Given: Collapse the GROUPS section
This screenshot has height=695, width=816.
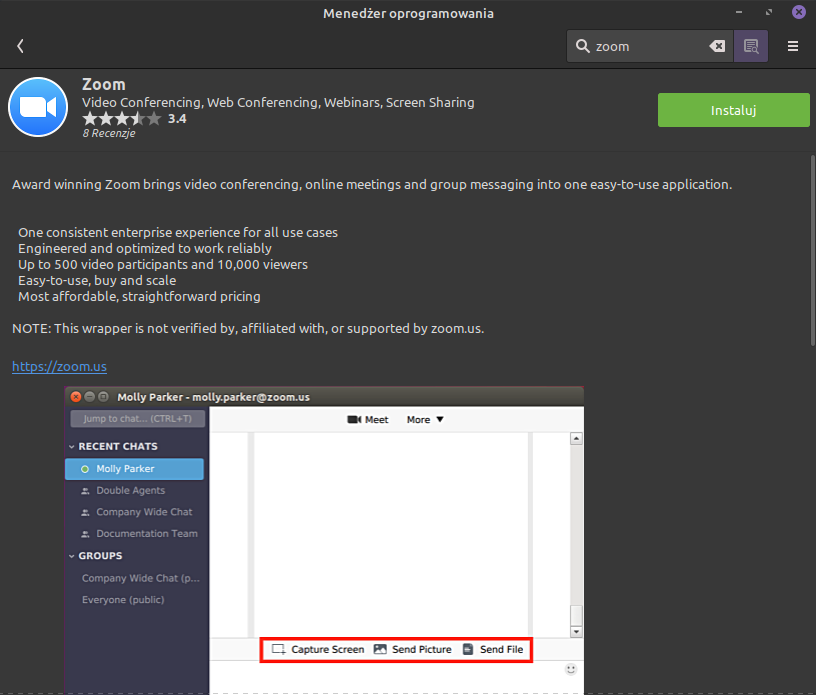Looking at the screenshot, I should tap(72, 556).
